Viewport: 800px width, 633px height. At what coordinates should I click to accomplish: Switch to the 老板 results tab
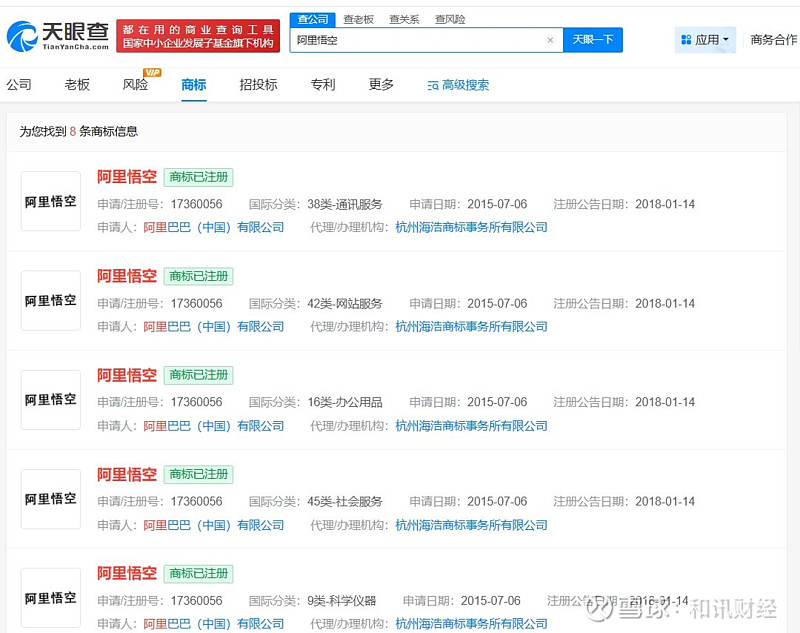click(77, 84)
